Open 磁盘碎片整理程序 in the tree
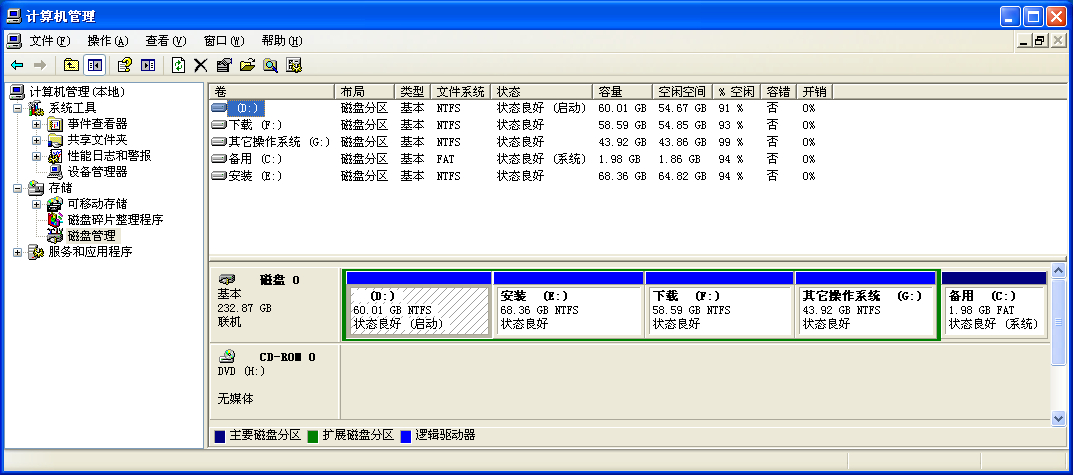1073x475 pixels. pyautogui.click(x=115, y=220)
